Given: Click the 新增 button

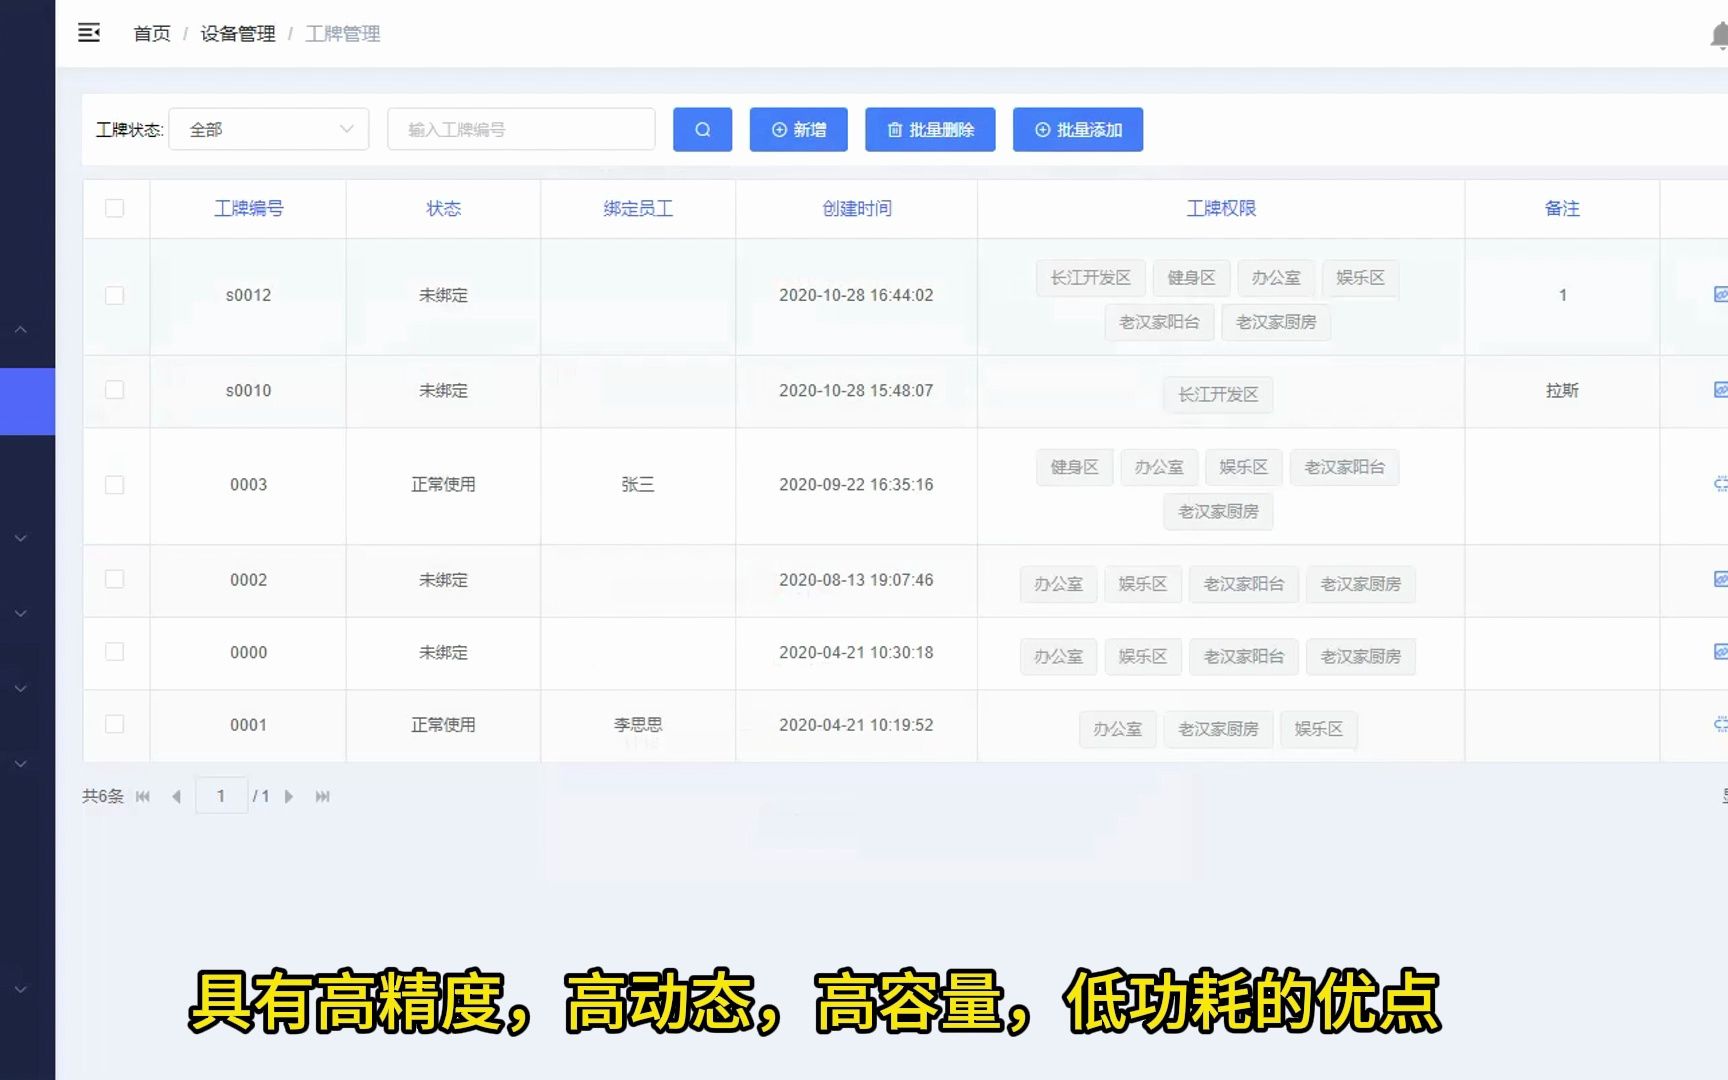Looking at the screenshot, I should (798, 130).
